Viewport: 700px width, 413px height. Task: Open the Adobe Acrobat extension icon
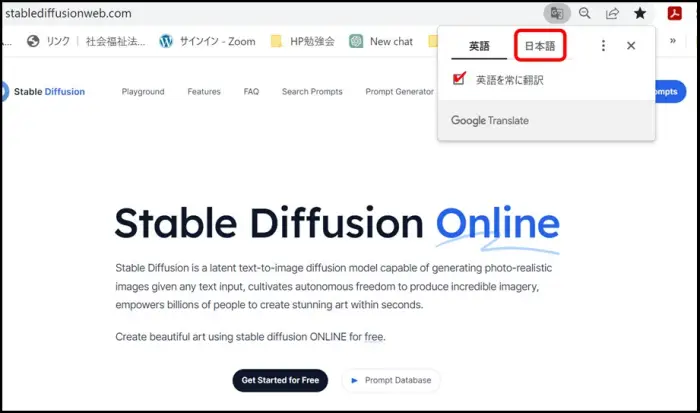coord(675,13)
